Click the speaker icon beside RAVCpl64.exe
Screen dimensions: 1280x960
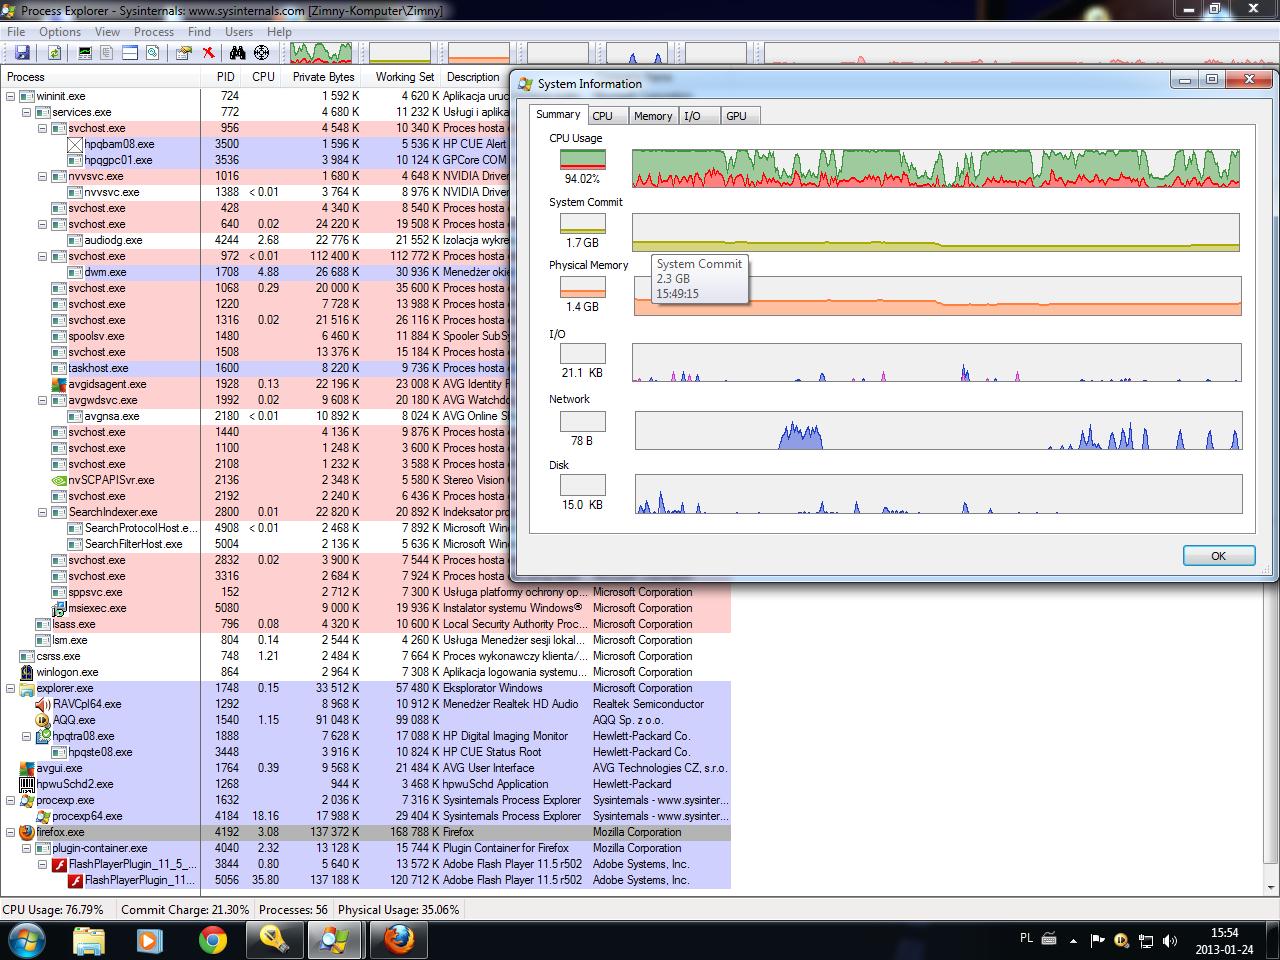pyautogui.click(x=43, y=704)
